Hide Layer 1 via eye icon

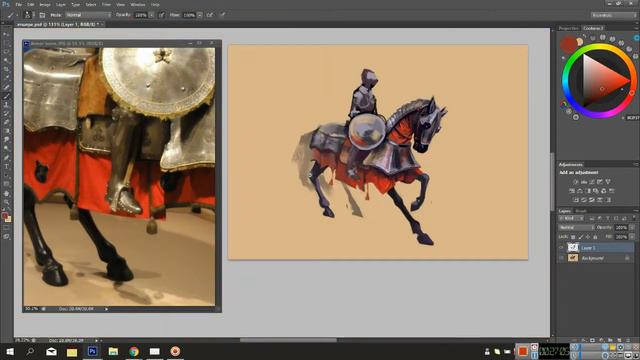(x=562, y=248)
